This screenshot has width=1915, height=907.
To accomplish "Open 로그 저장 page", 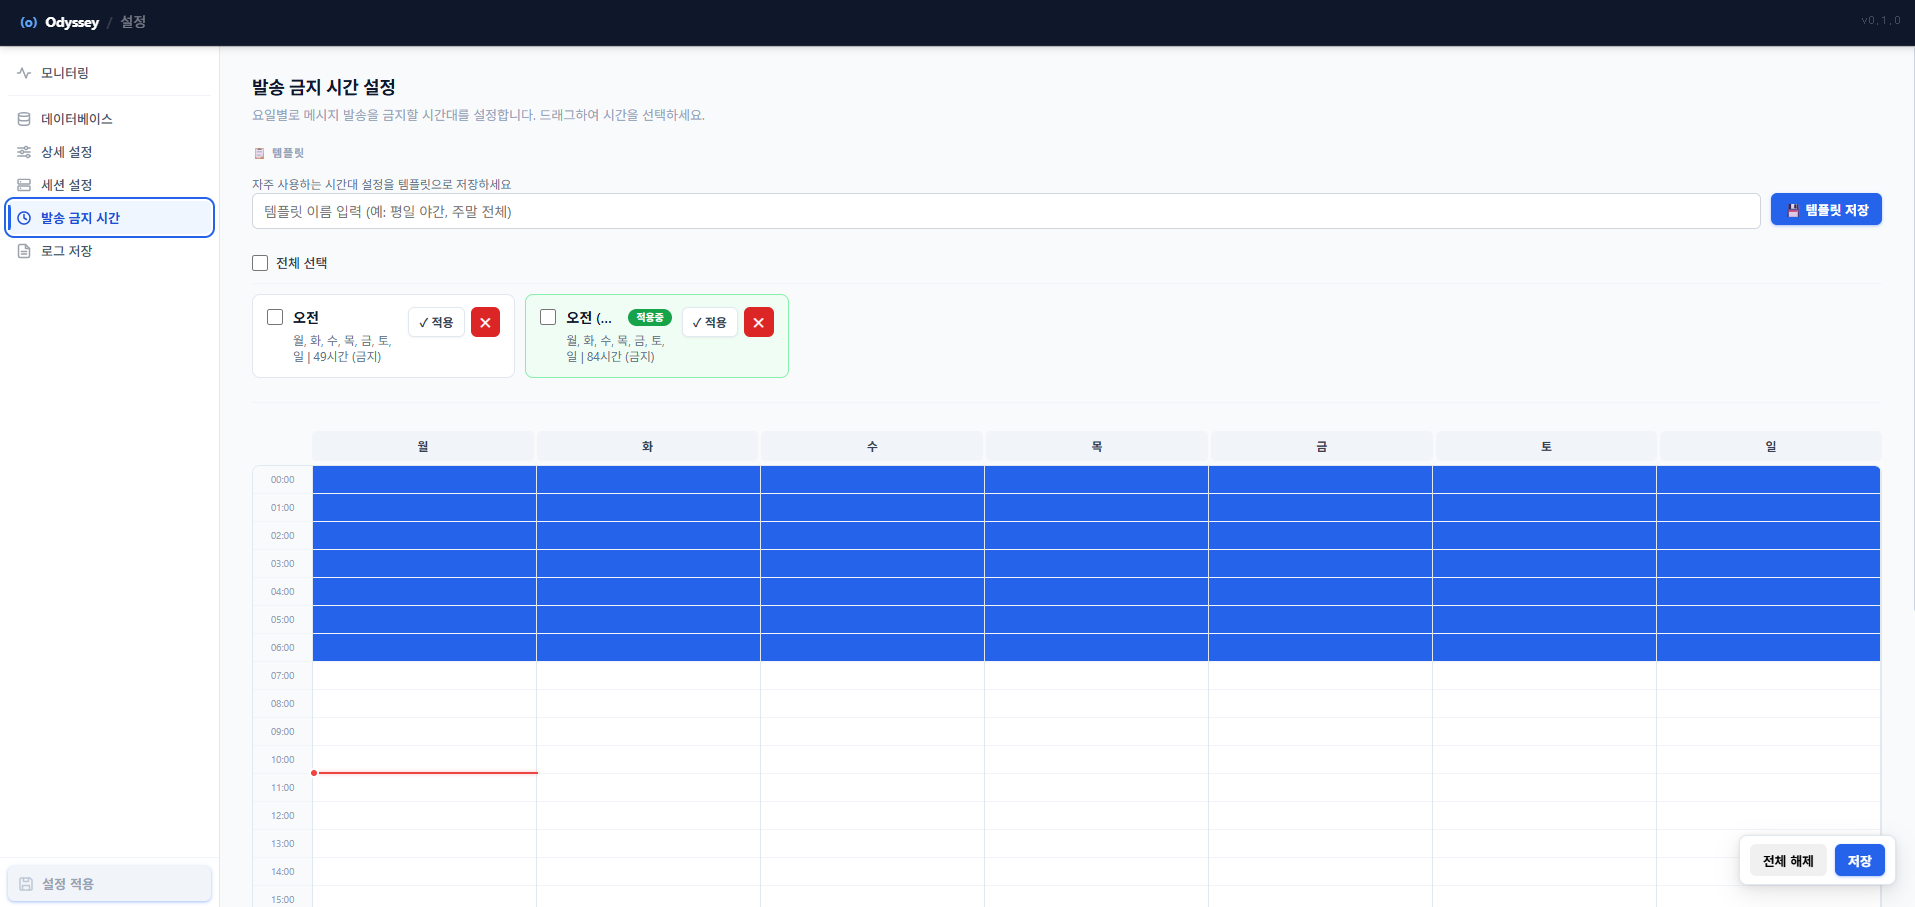I will click(x=110, y=251).
